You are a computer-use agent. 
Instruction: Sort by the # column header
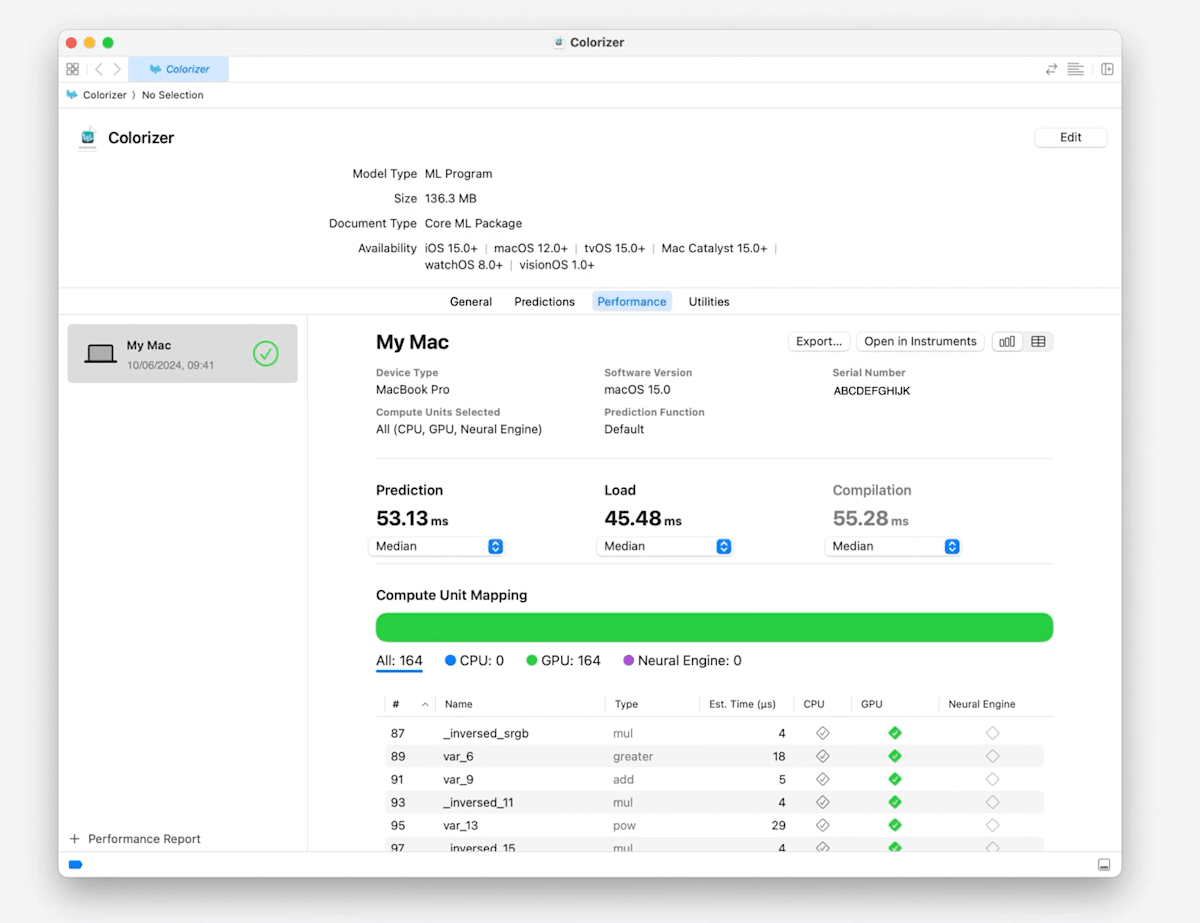click(x=410, y=704)
